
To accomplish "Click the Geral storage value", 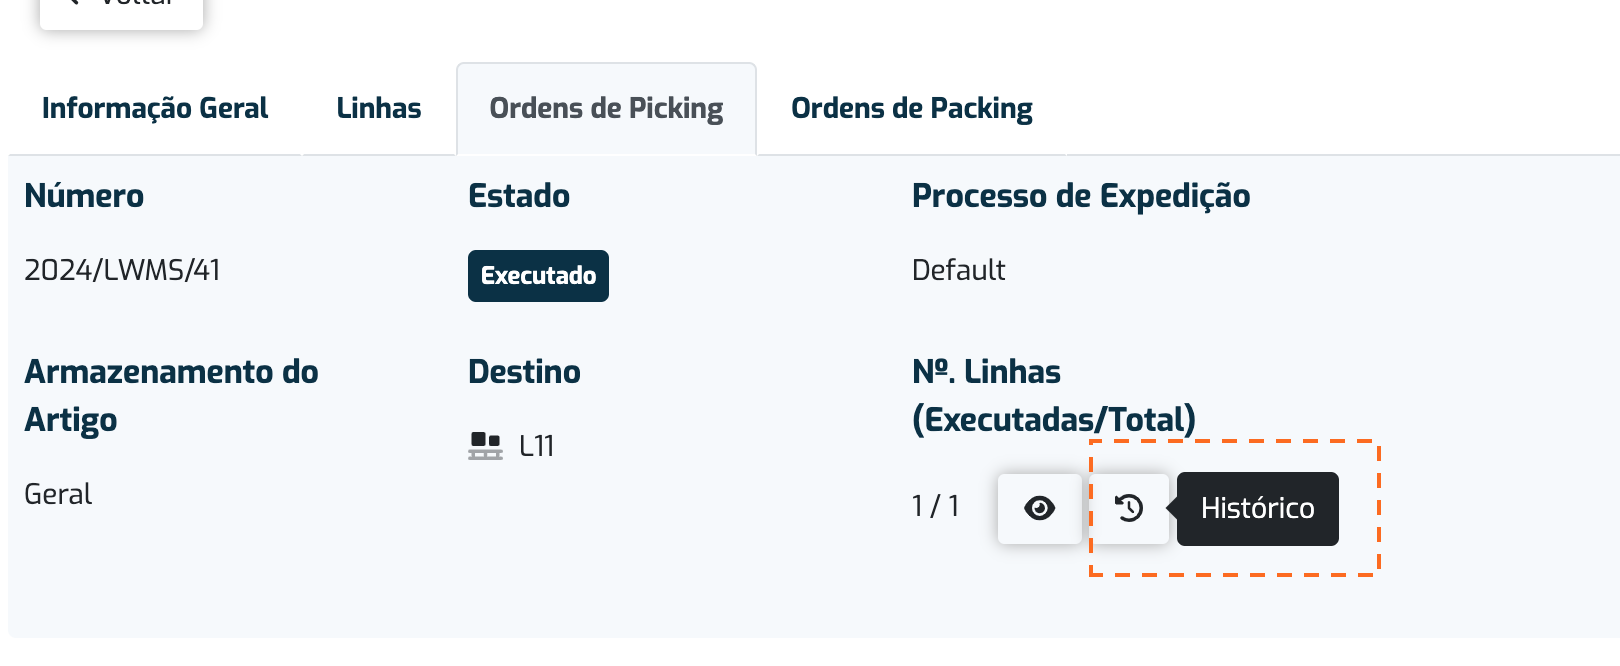I will 58,494.
